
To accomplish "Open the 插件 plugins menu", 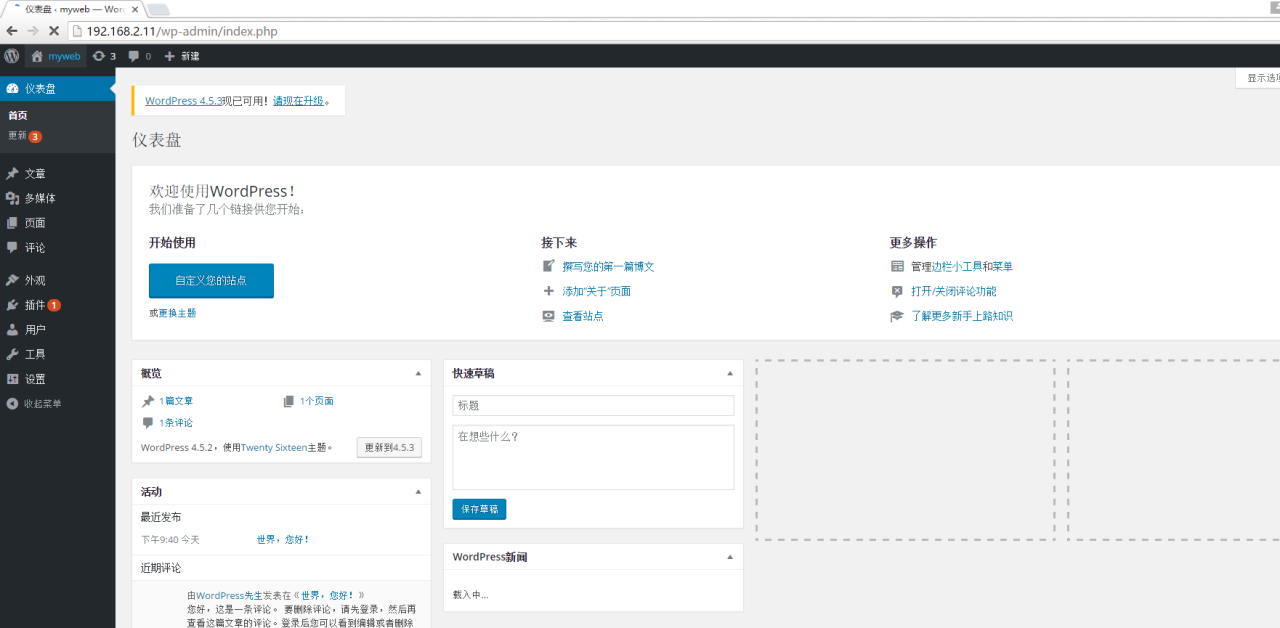I will tap(35, 305).
